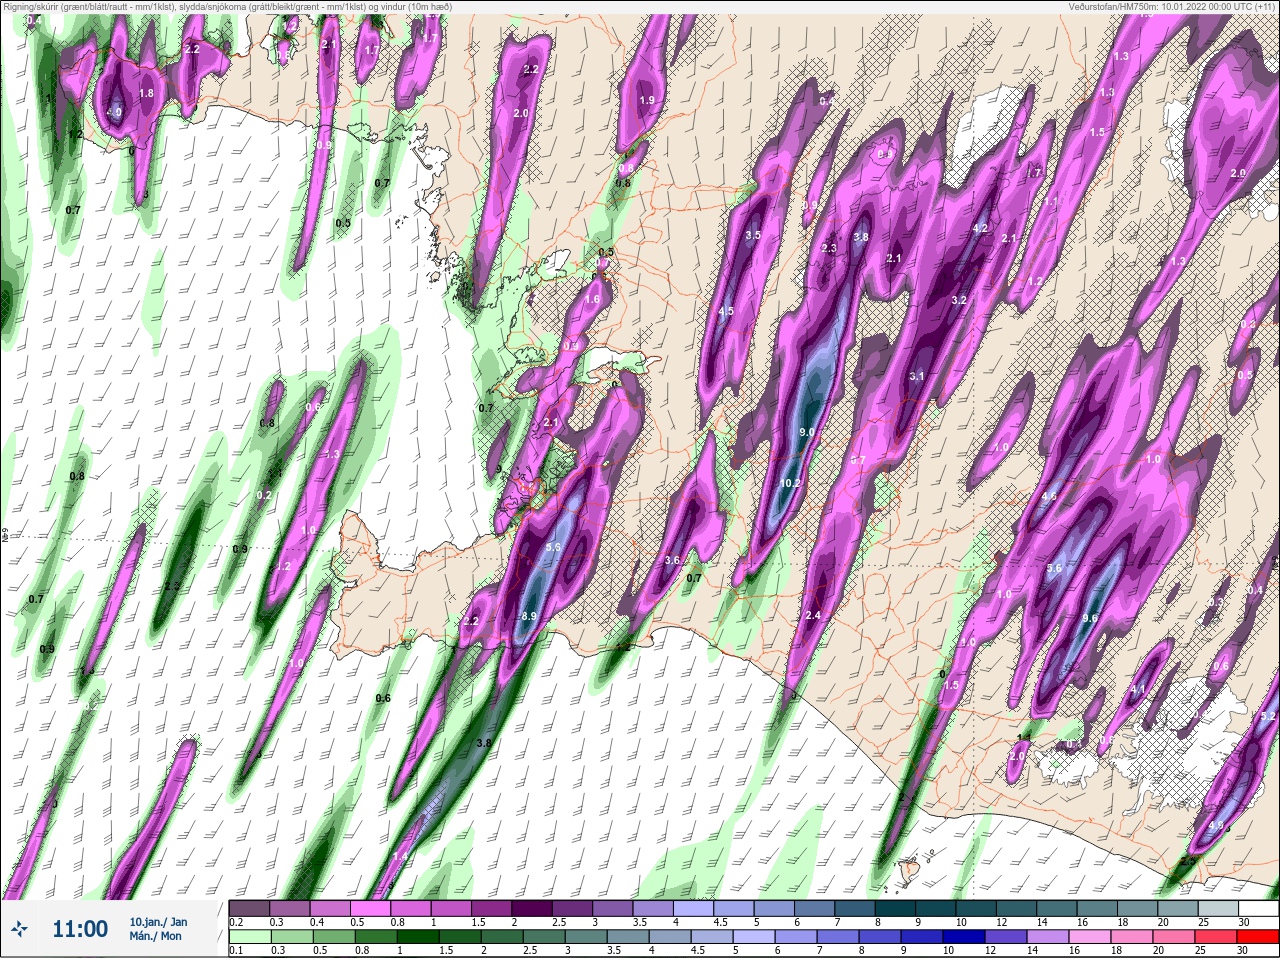The width and height of the screenshot is (1280, 958).
Task: Click the 4.2 precipitation value on the map
Action: 980,228
